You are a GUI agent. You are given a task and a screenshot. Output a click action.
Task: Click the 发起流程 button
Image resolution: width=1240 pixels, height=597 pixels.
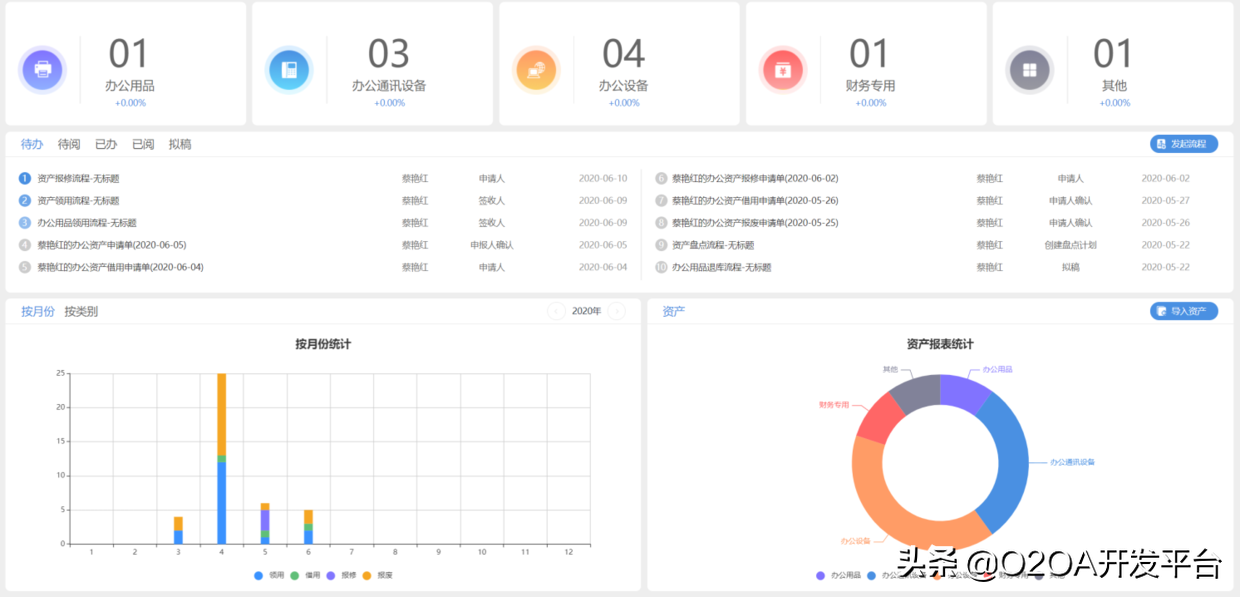pos(1184,143)
